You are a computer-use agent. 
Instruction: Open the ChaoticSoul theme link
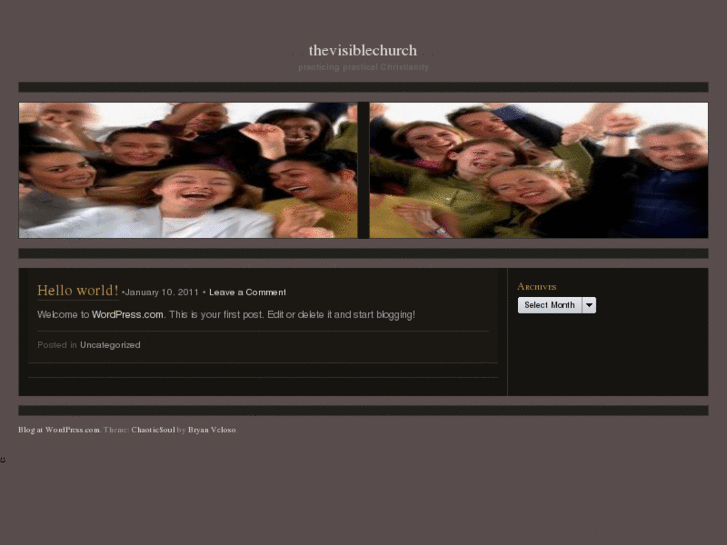click(x=153, y=430)
